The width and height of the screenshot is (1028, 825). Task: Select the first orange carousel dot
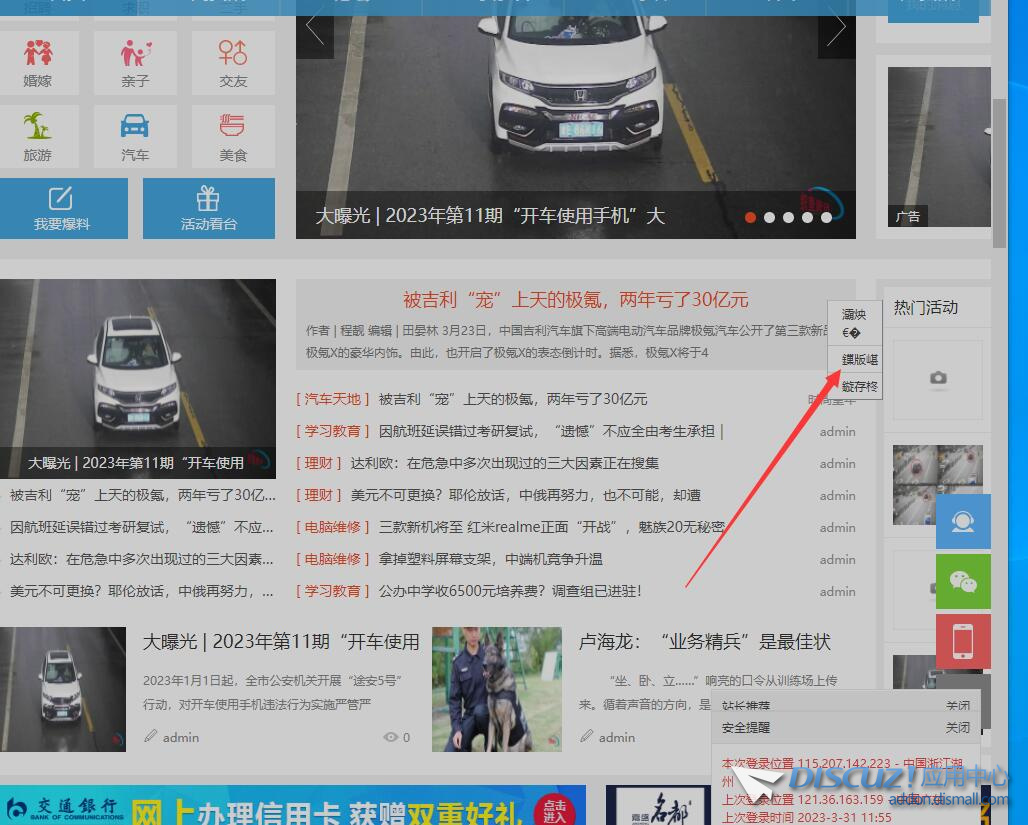(x=750, y=217)
